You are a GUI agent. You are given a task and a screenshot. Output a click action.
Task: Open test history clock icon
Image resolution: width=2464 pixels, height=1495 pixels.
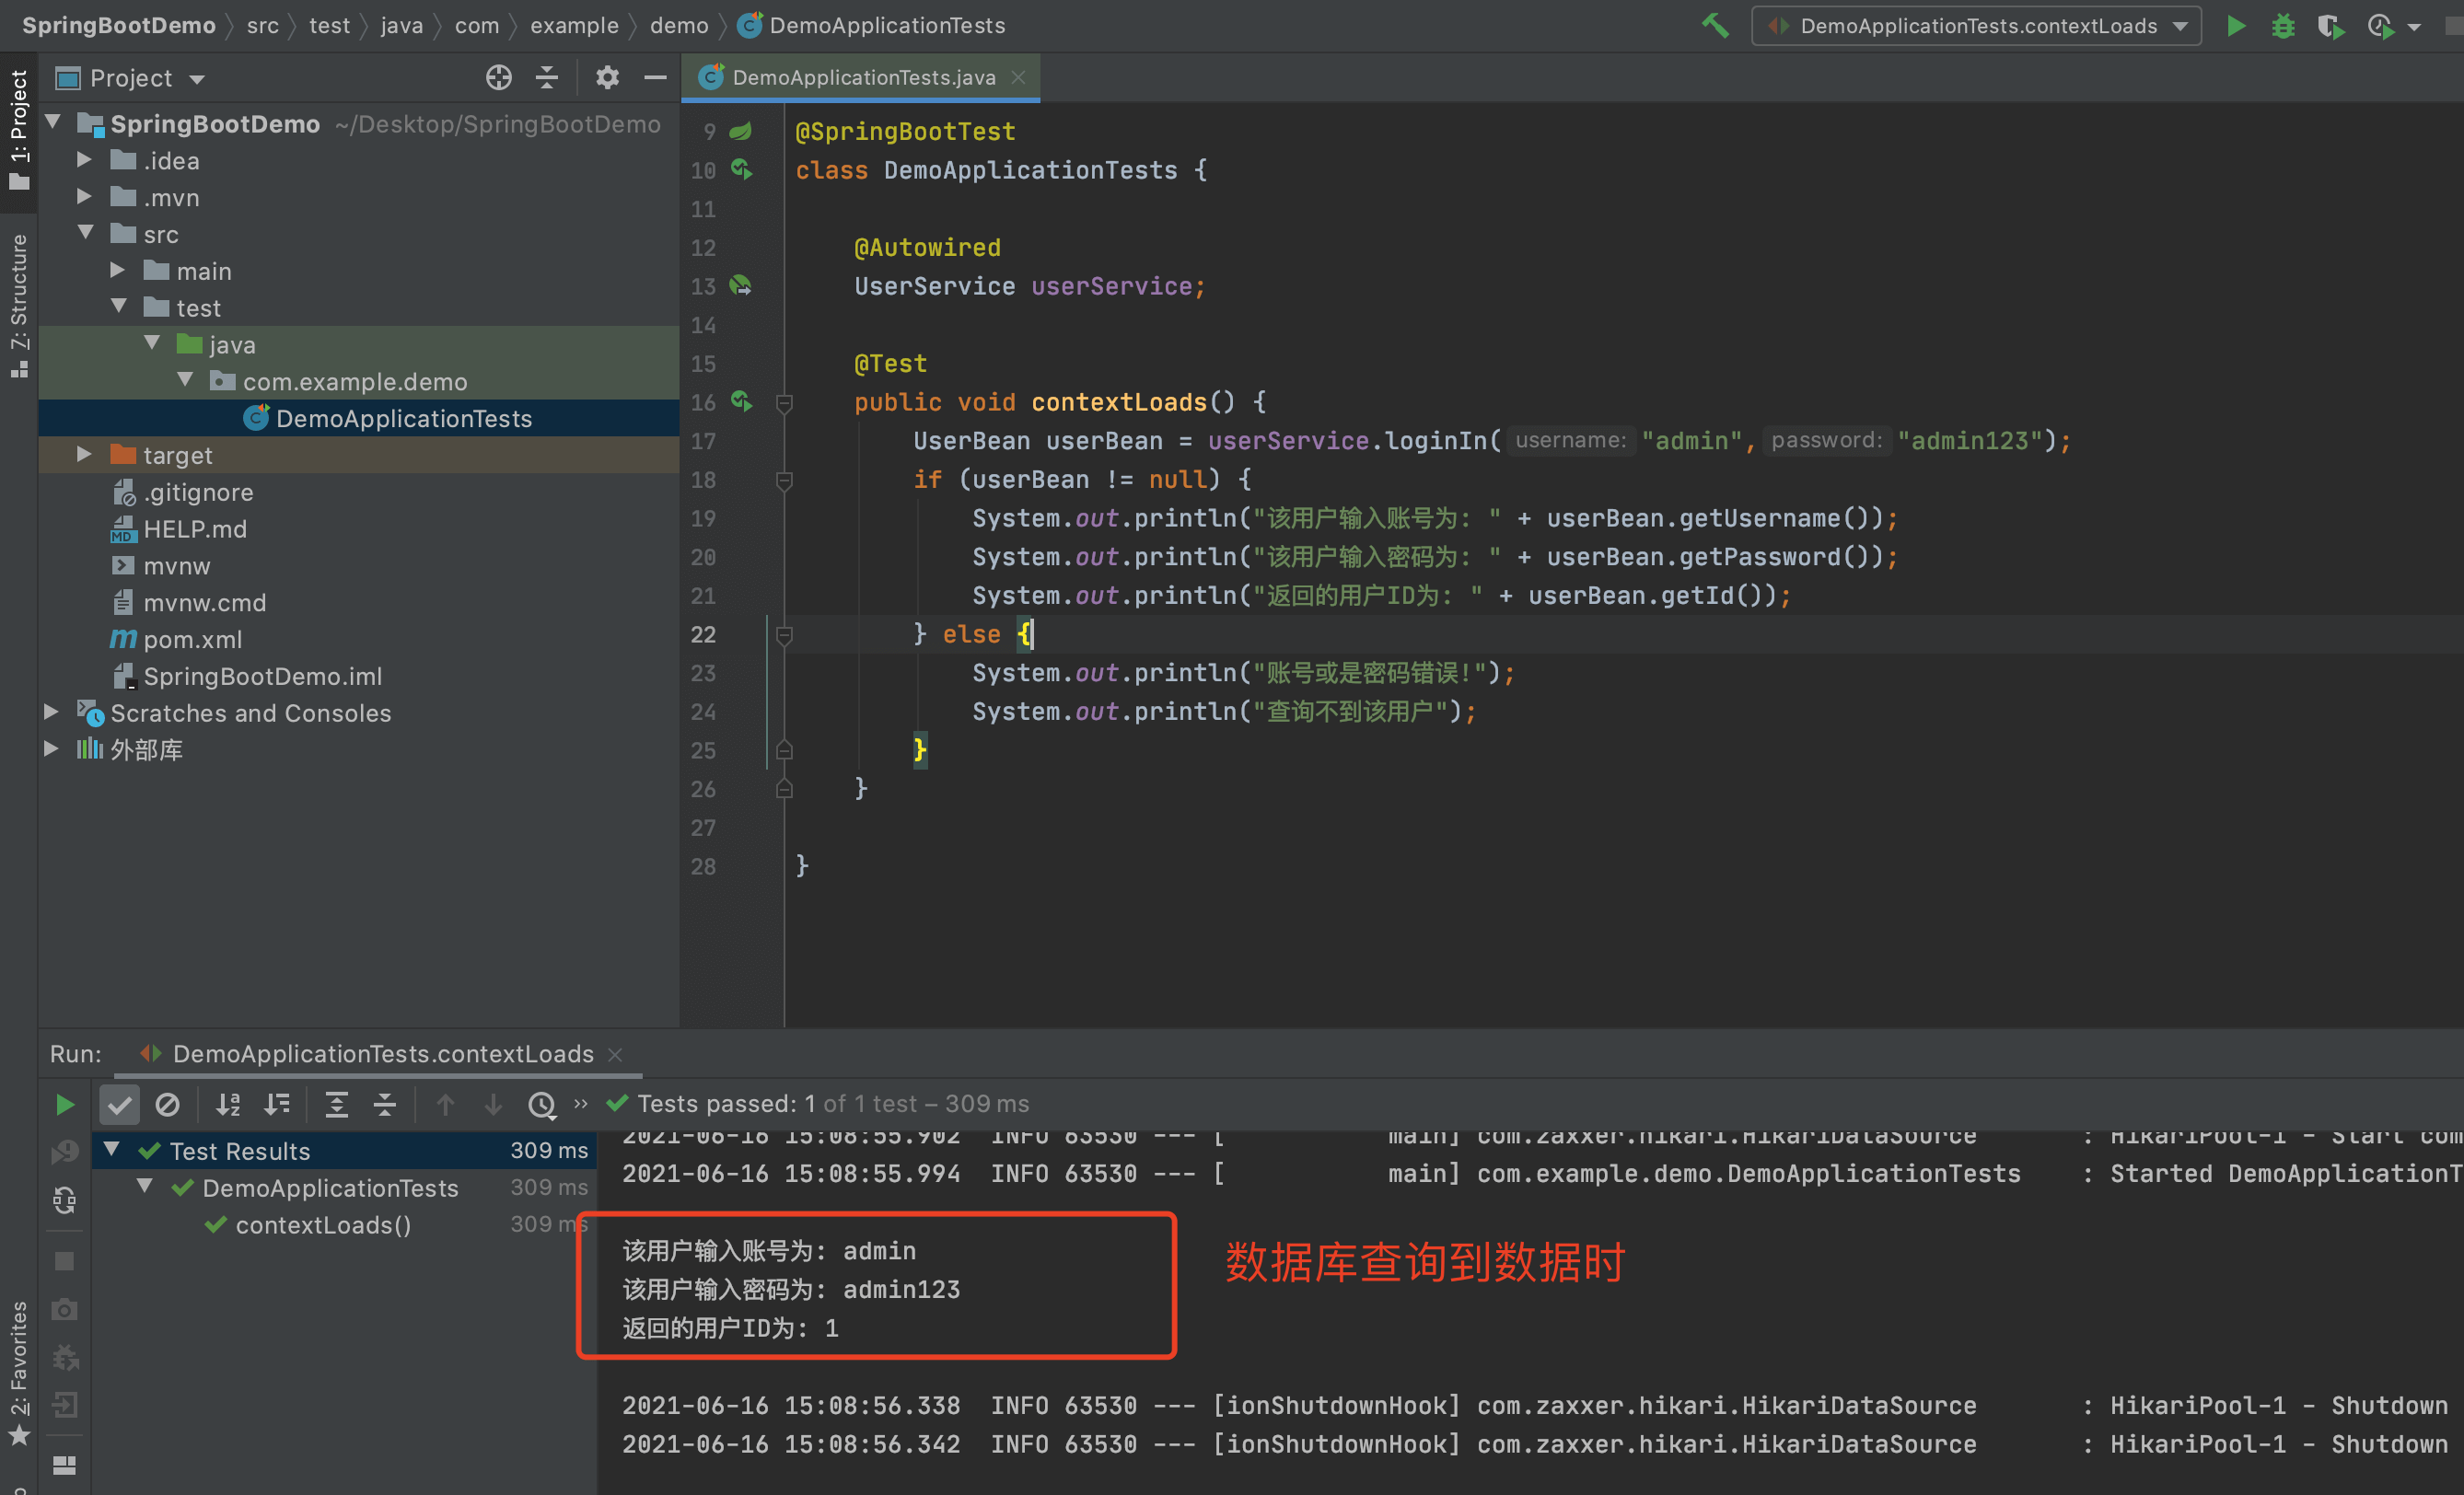point(541,1104)
